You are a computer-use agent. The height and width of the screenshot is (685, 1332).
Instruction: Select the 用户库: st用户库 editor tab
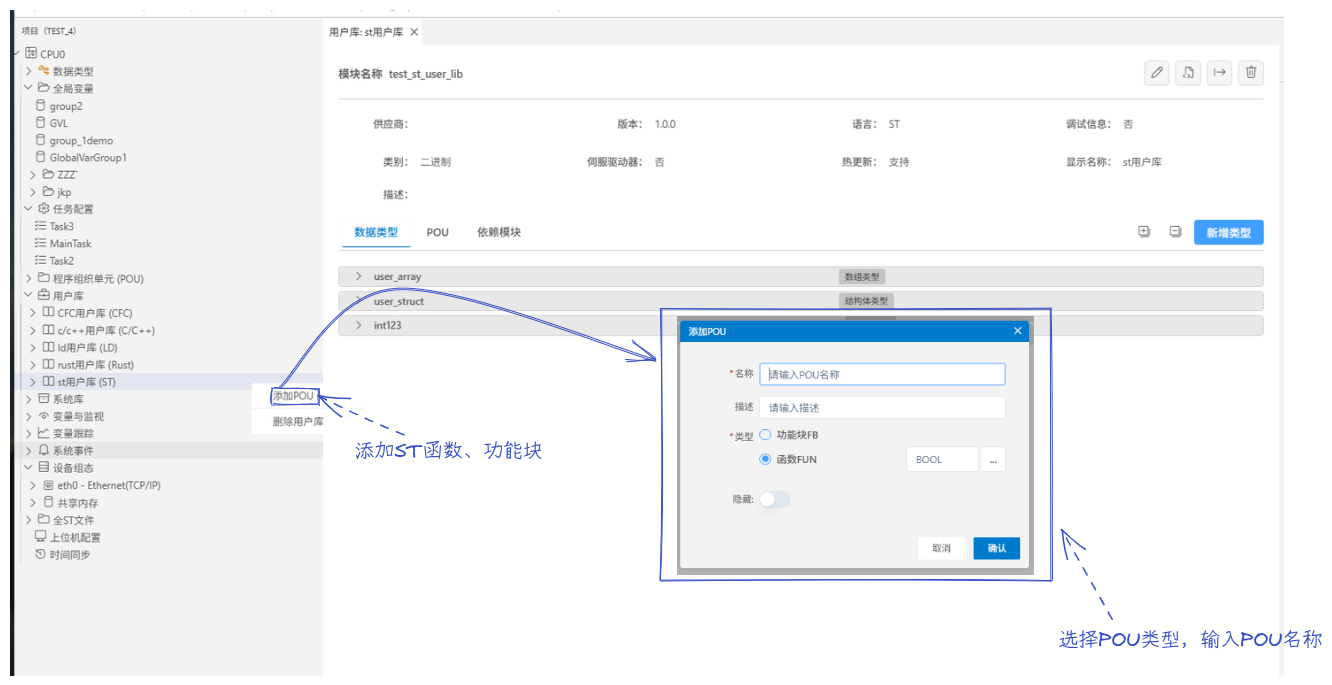pyautogui.click(x=366, y=32)
